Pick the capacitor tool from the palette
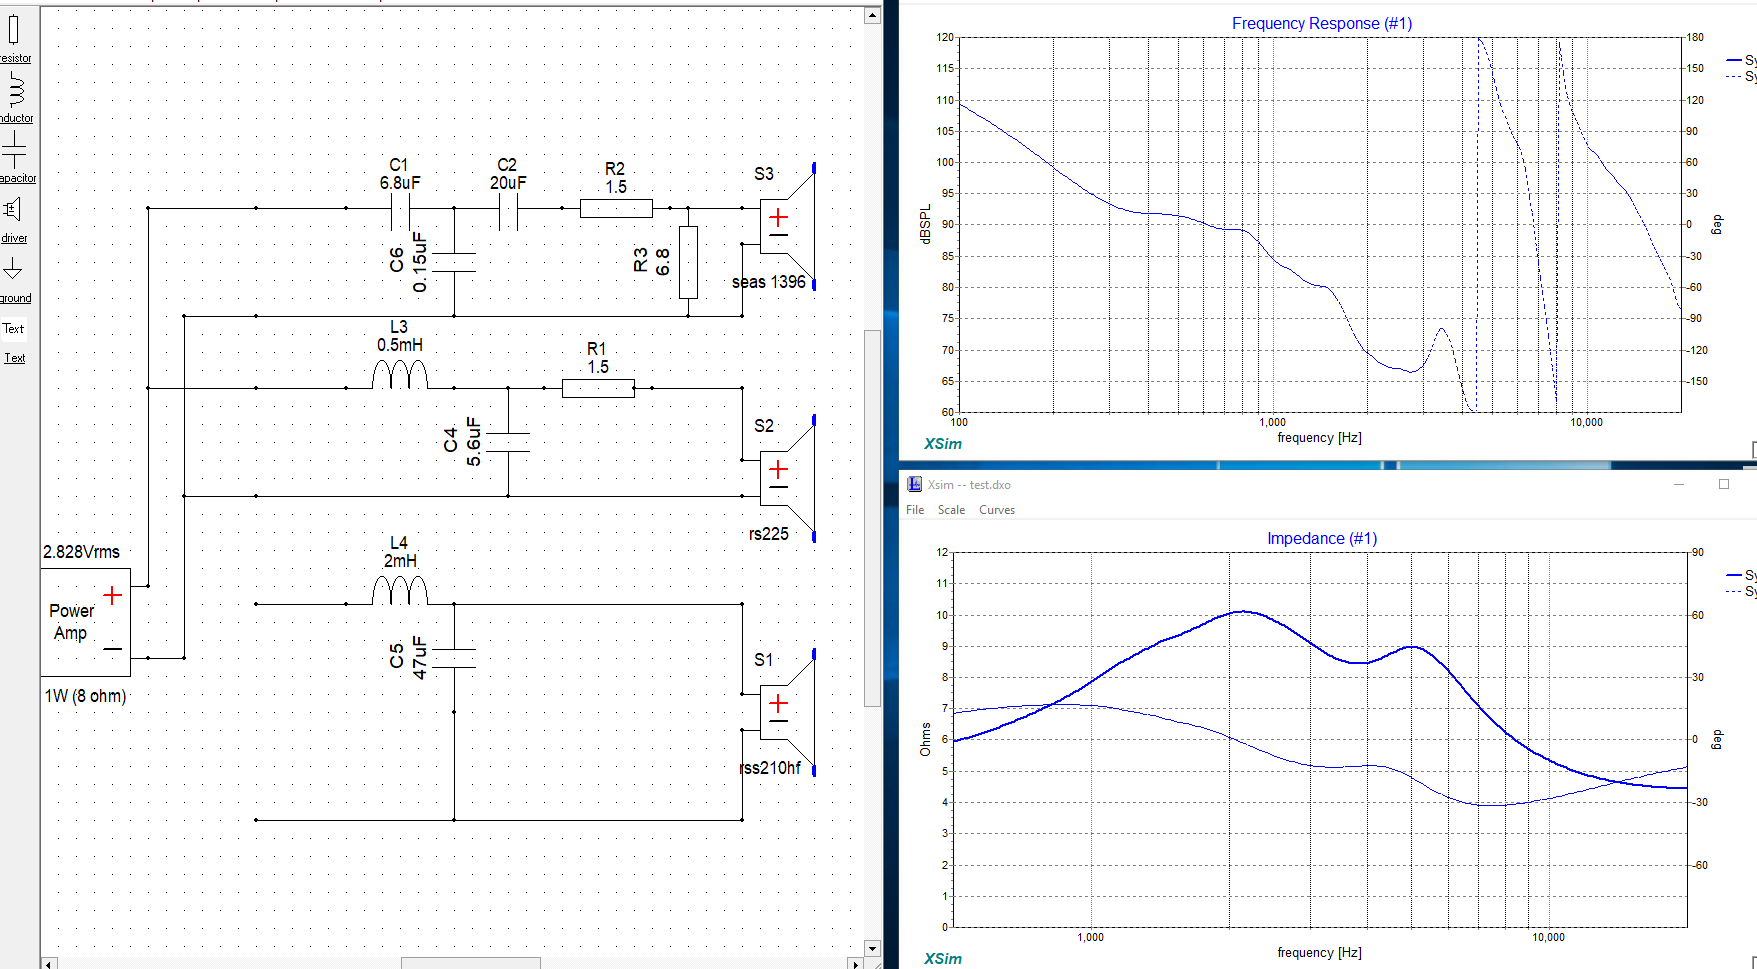The image size is (1757, 969). point(15,153)
